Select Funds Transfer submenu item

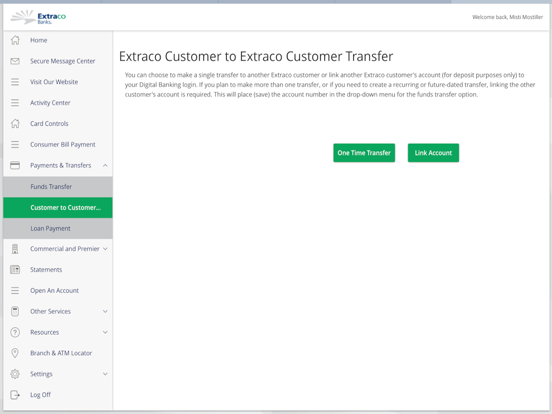pos(58,187)
